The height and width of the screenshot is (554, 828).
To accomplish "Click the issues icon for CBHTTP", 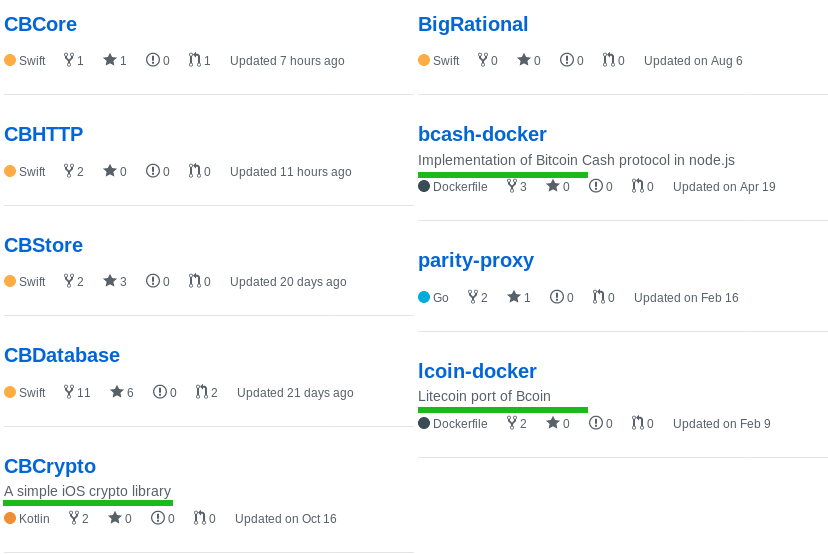I will coord(152,171).
